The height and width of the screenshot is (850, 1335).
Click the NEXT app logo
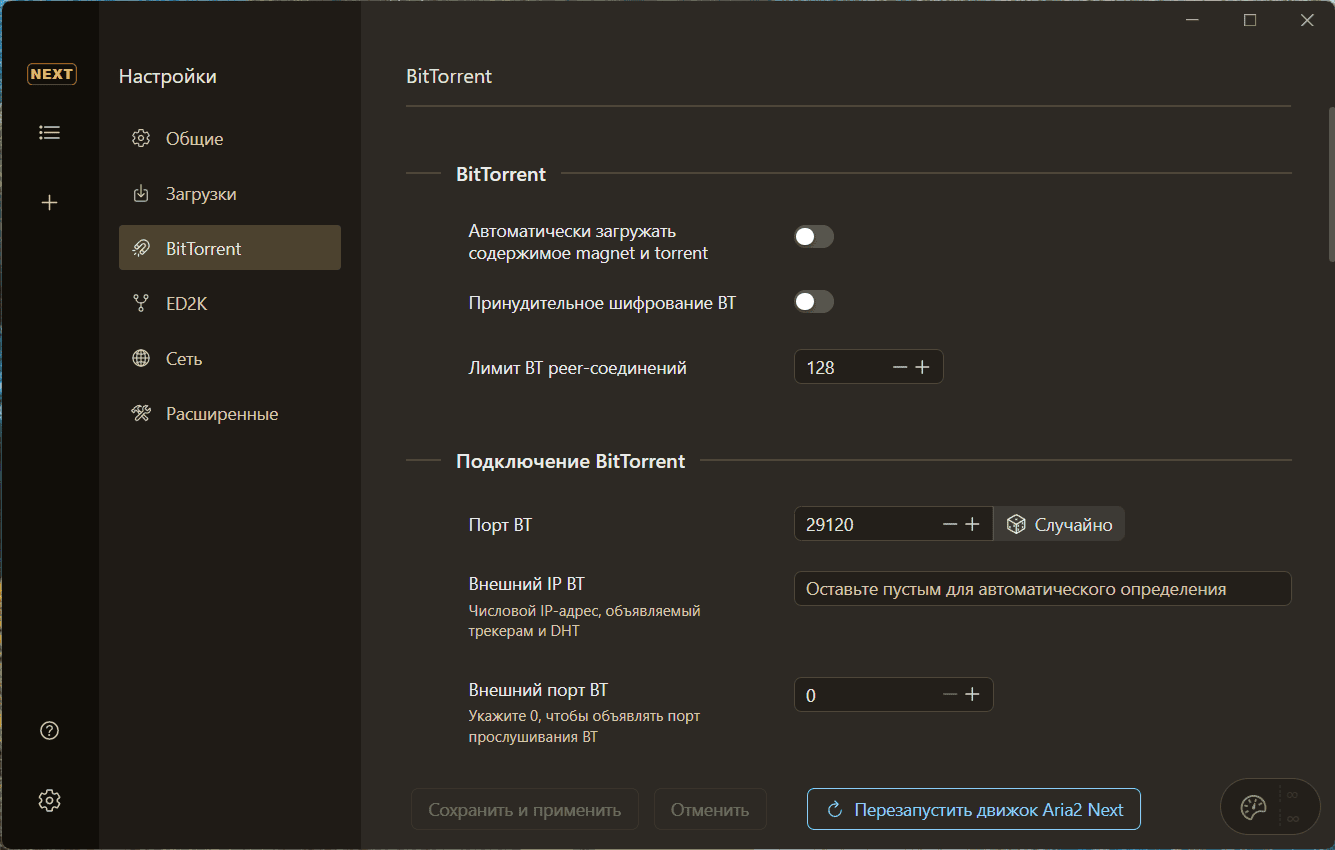click(51, 74)
